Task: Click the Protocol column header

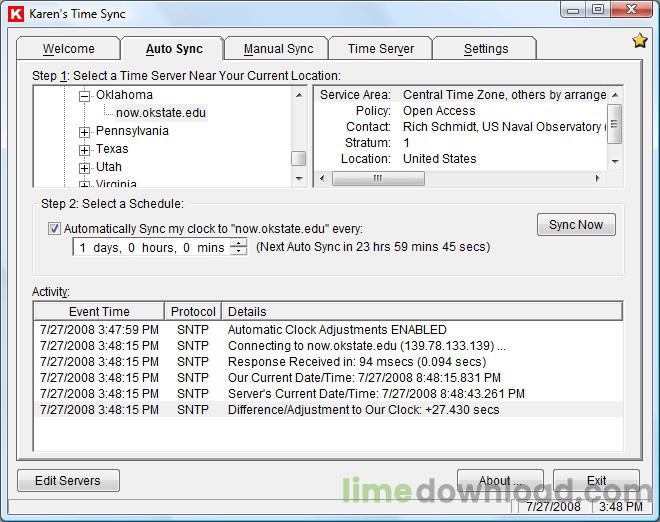Action: (x=193, y=312)
